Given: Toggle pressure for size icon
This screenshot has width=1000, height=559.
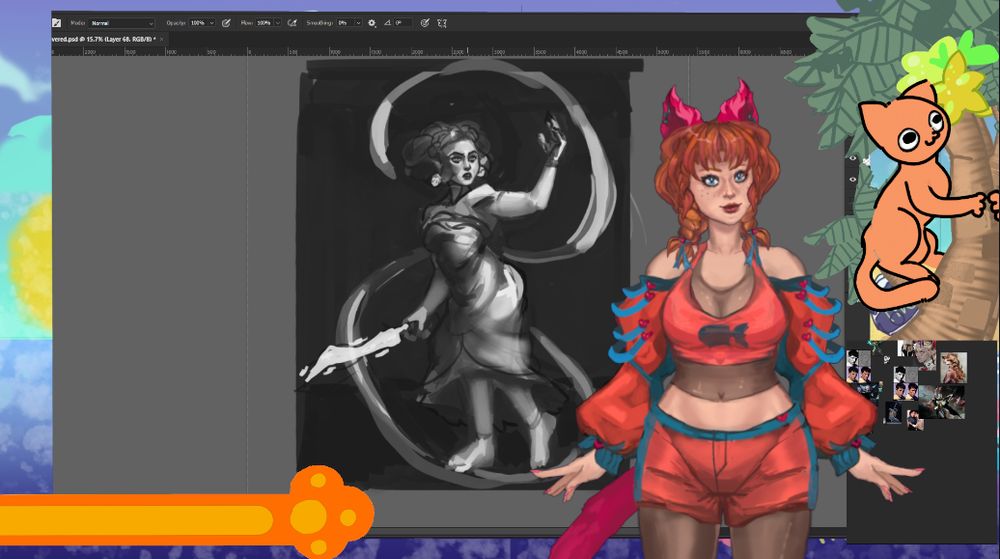Looking at the screenshot, I should tap(425, 23).
